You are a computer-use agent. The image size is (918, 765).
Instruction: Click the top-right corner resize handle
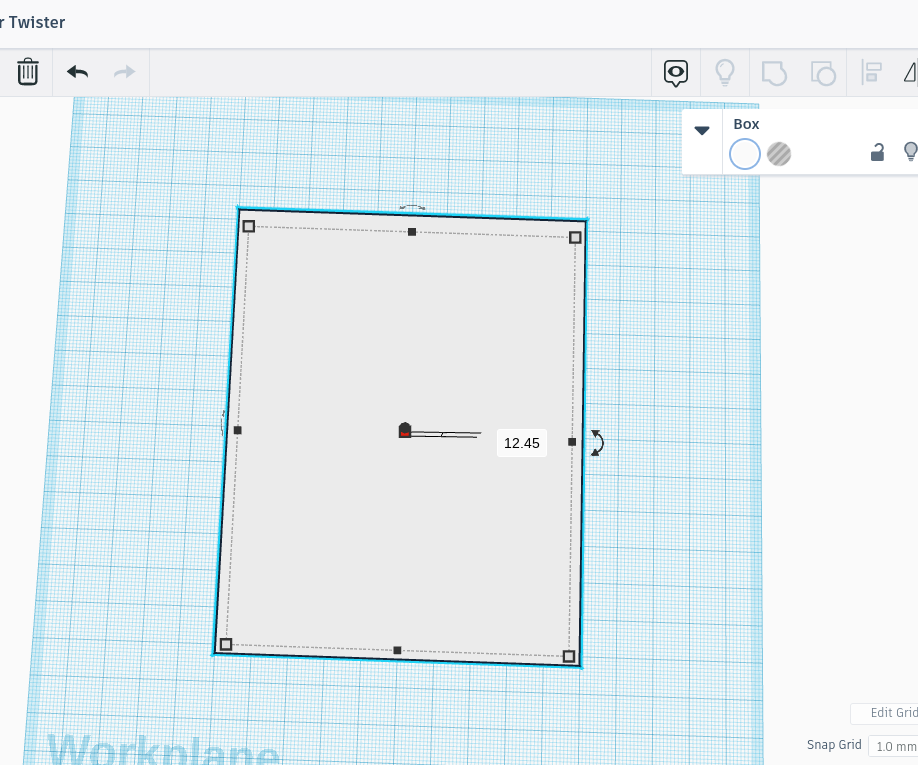click(575, 237)
